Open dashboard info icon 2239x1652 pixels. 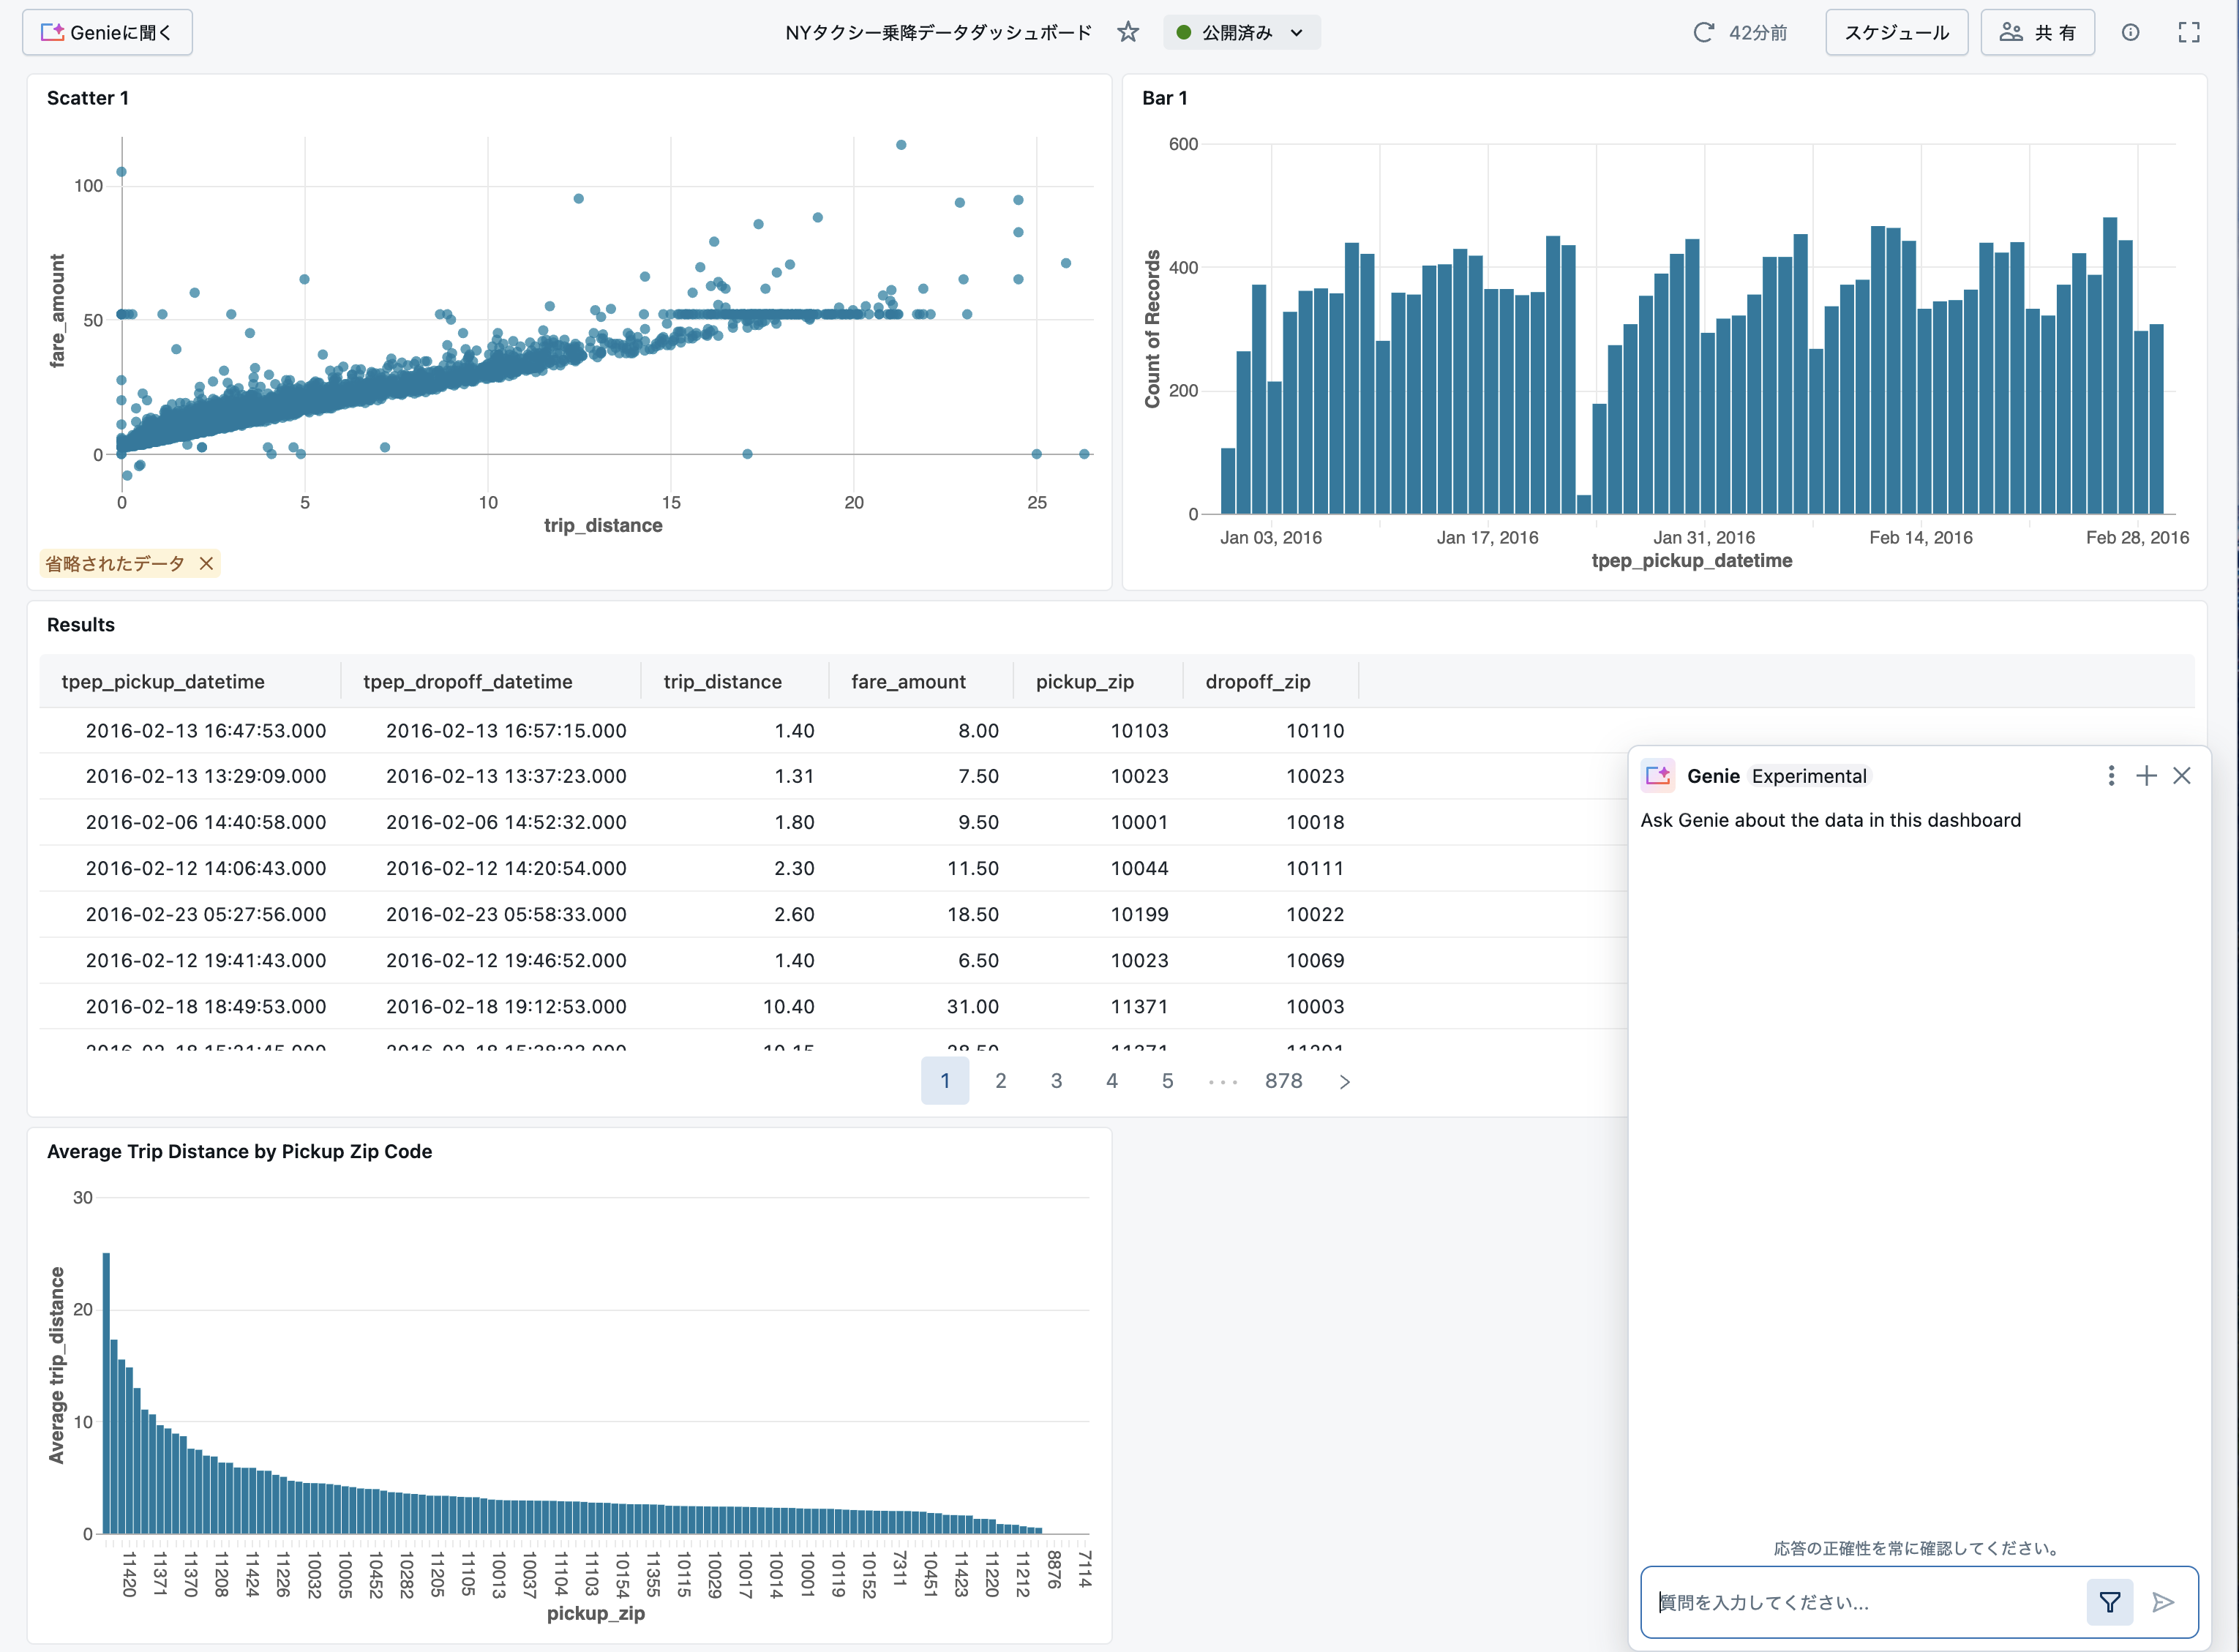[x=2130, y=33]
